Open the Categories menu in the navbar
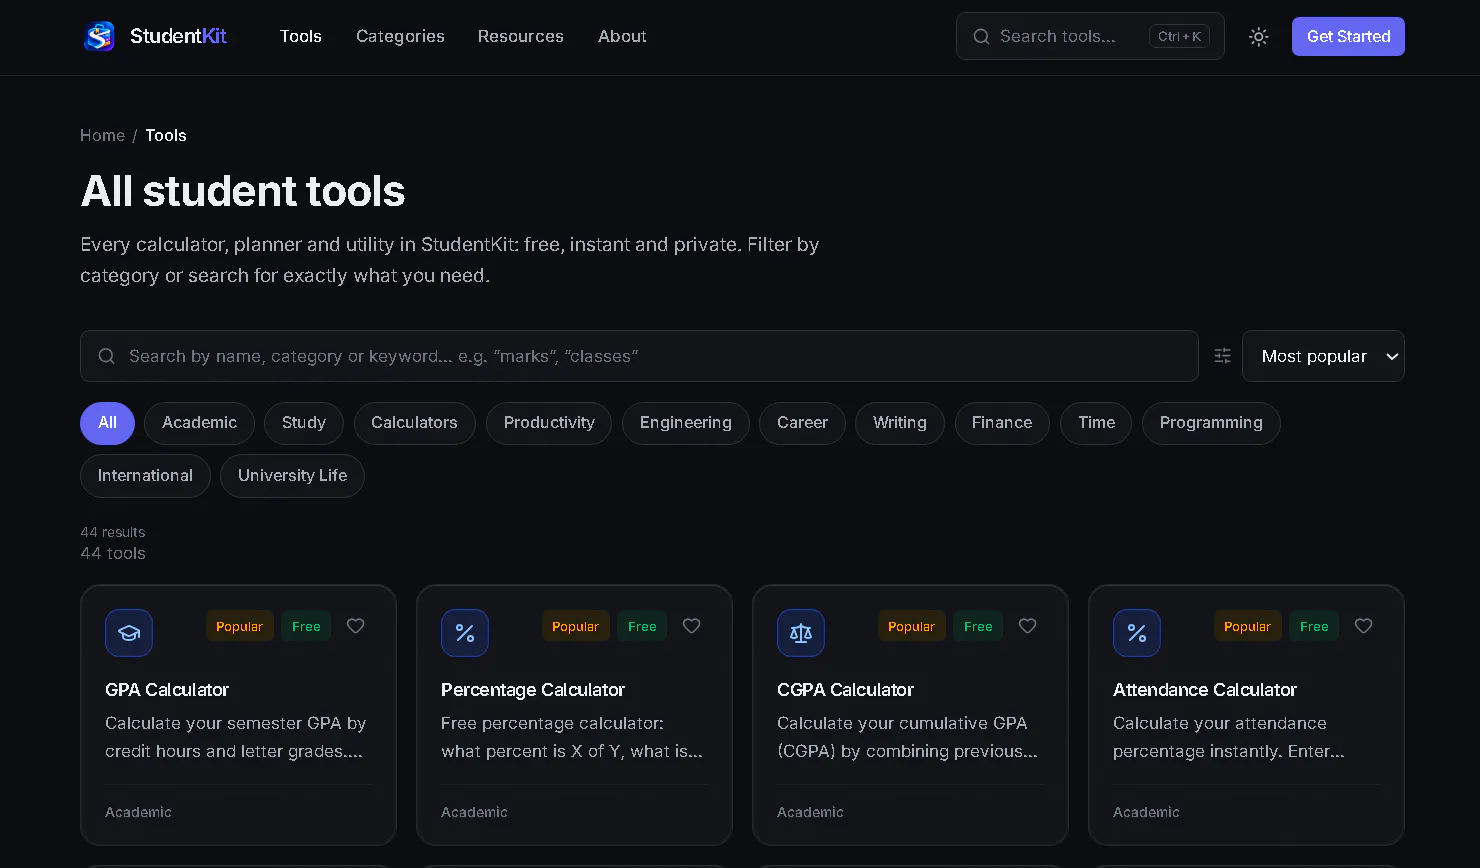This screenshot has width=1480, height=868. 400,37
